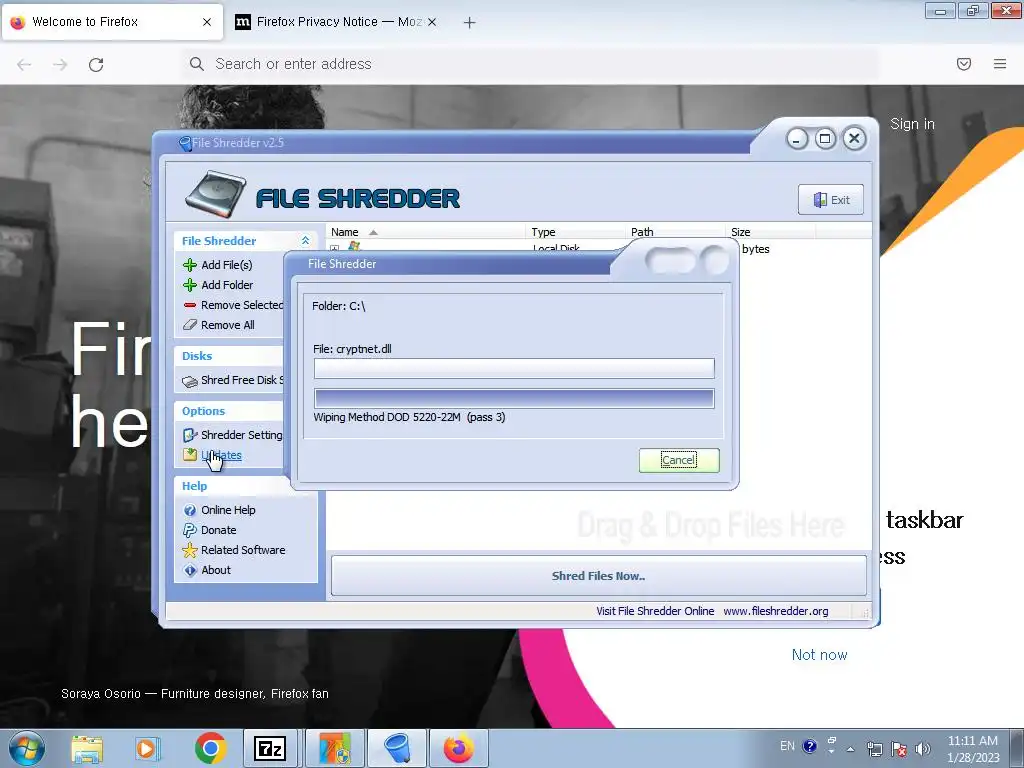The image size is (1024, 768).
Task: Click the Online Help link
Action: point(228,511)
